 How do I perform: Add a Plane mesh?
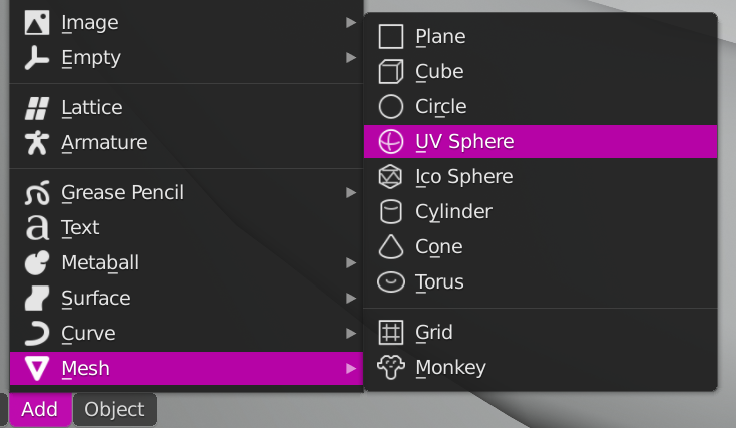[x=440, y=37]
